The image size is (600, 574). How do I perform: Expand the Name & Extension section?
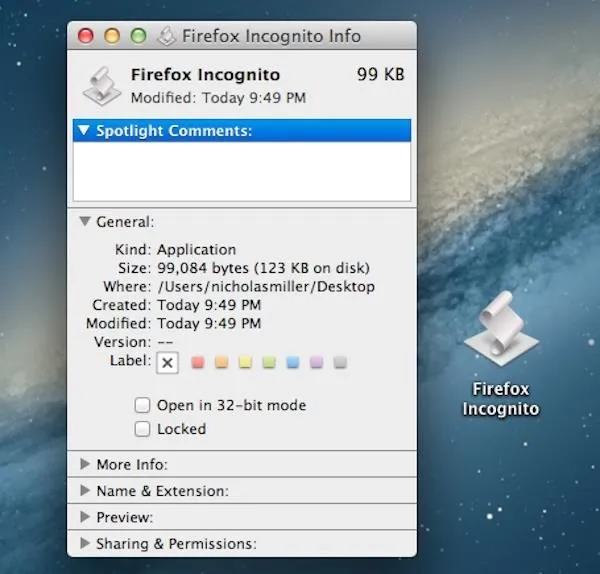coord(85,491)
